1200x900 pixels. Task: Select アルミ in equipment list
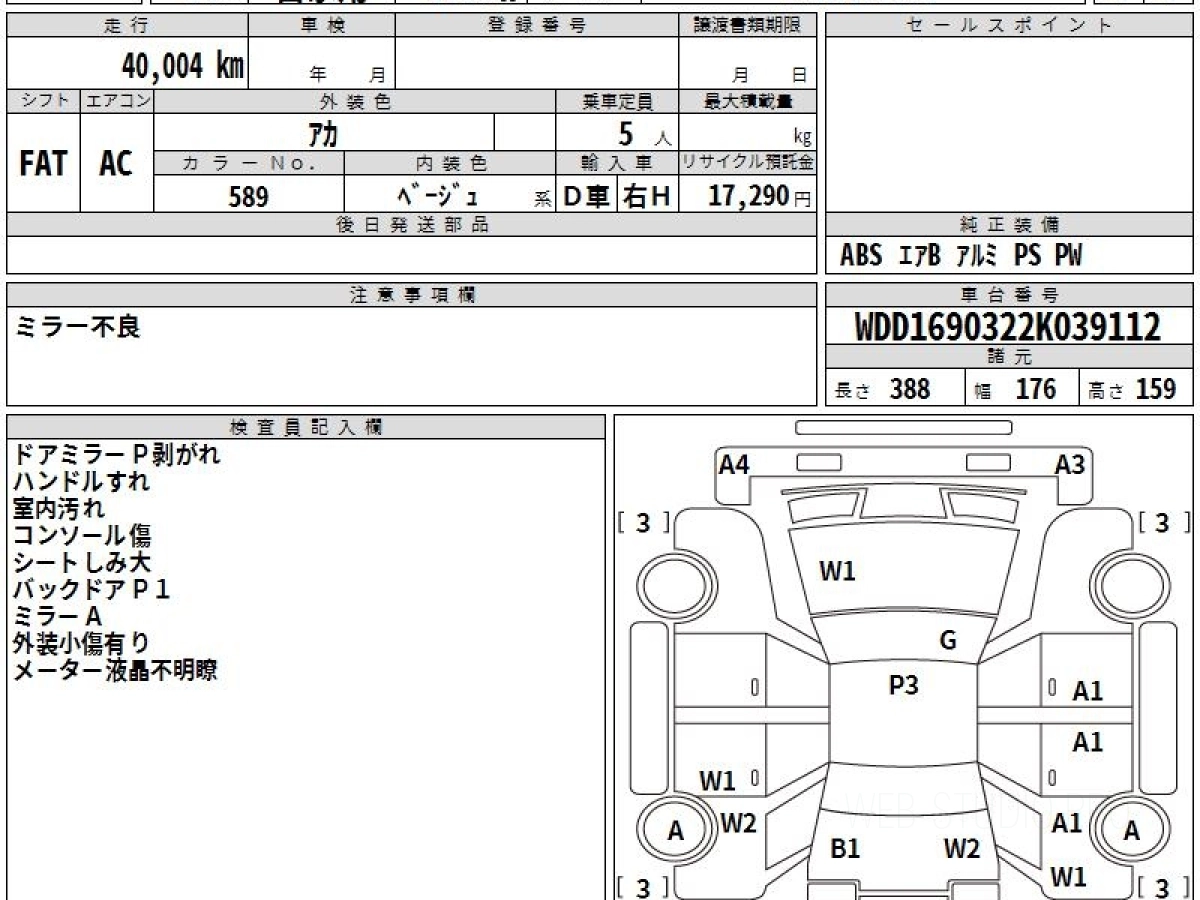[977, 256]
